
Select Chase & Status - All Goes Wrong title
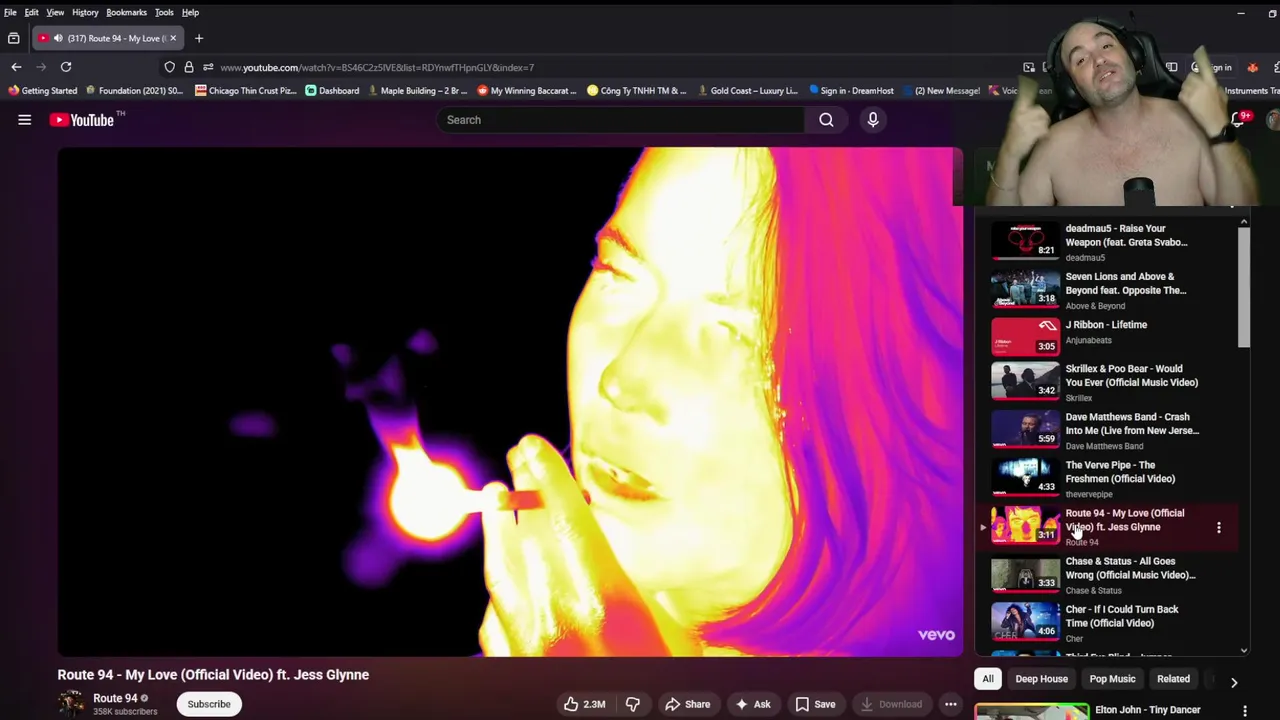tap(1130, 568)
